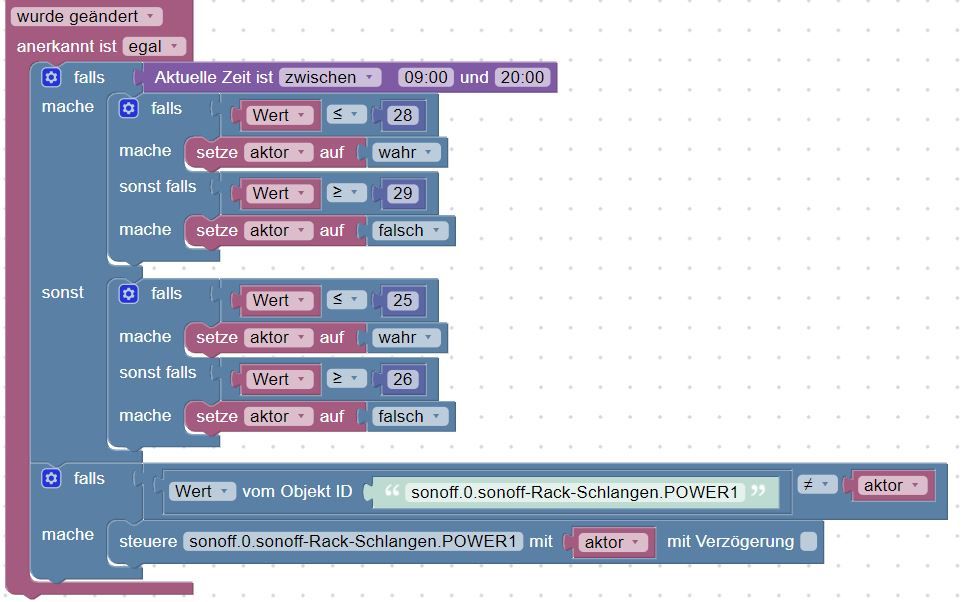Open the aktor dropdown in the steuere block
963x602 pixels.
612,542
